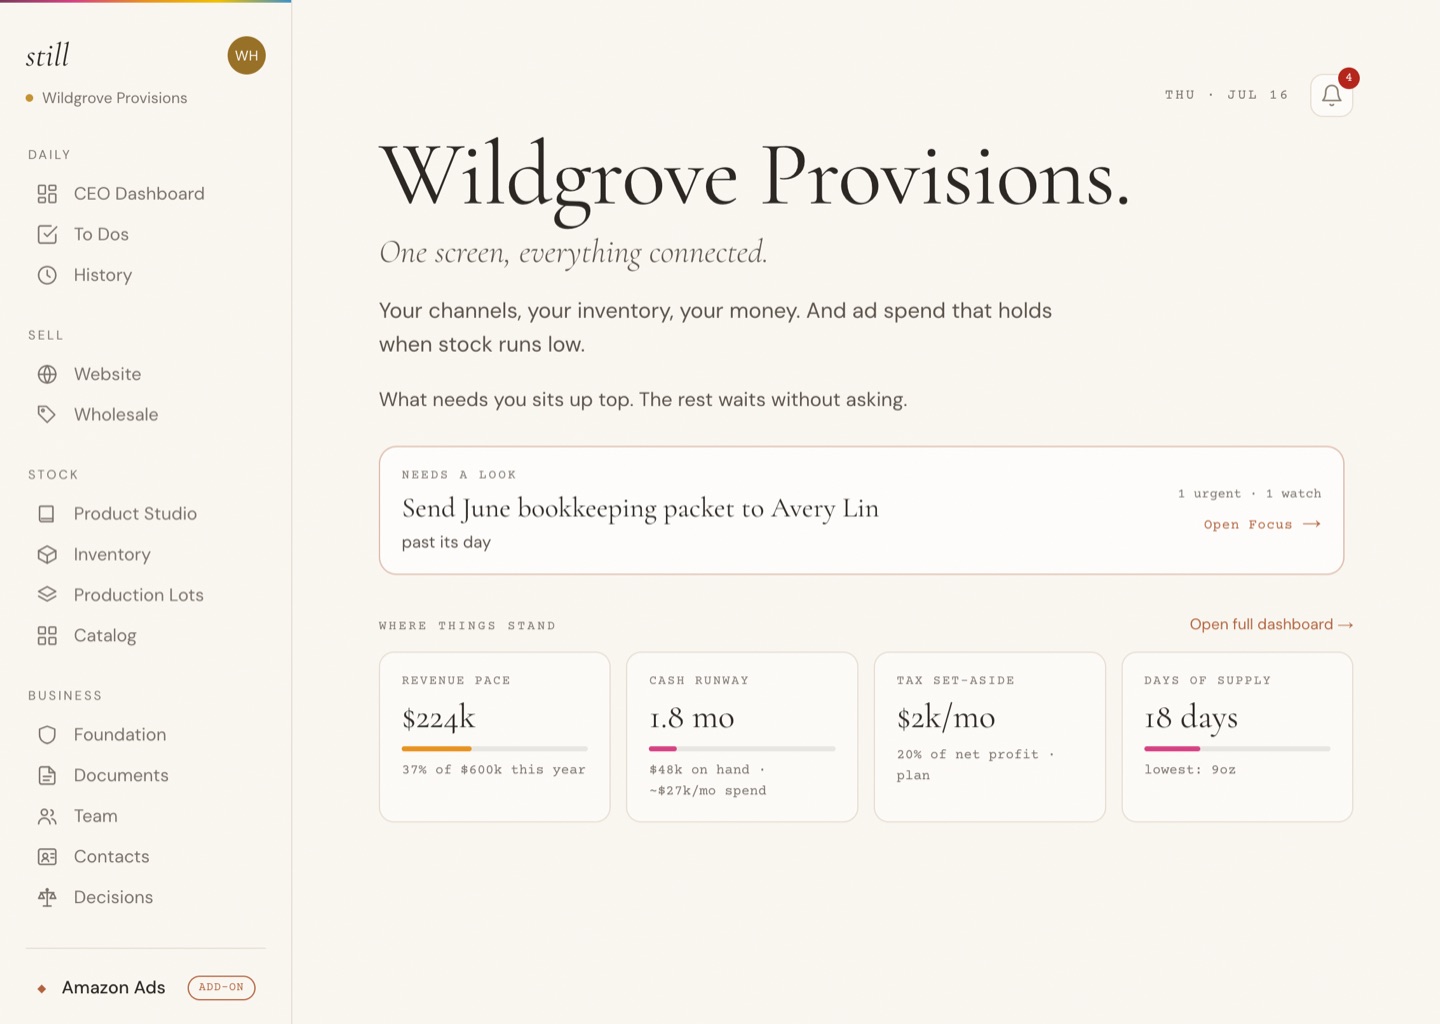Screen dimensions: 1440x1024
Task: Click the Inventory box icon
Action: tap(47, 554)
